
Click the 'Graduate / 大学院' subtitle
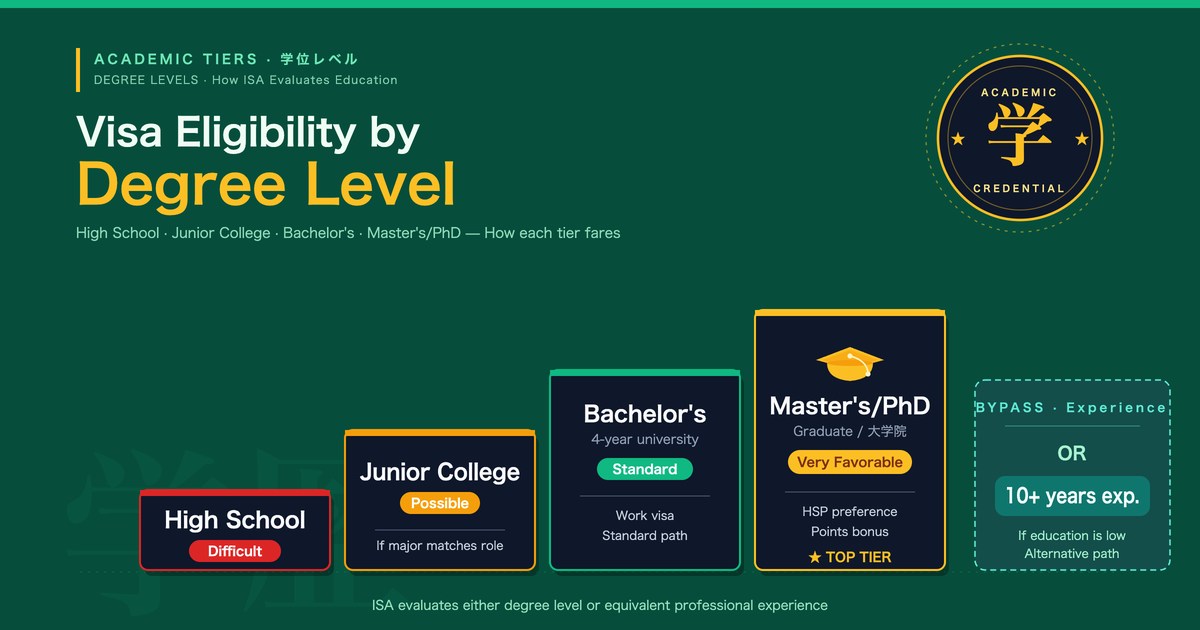(x=850, y=432)
